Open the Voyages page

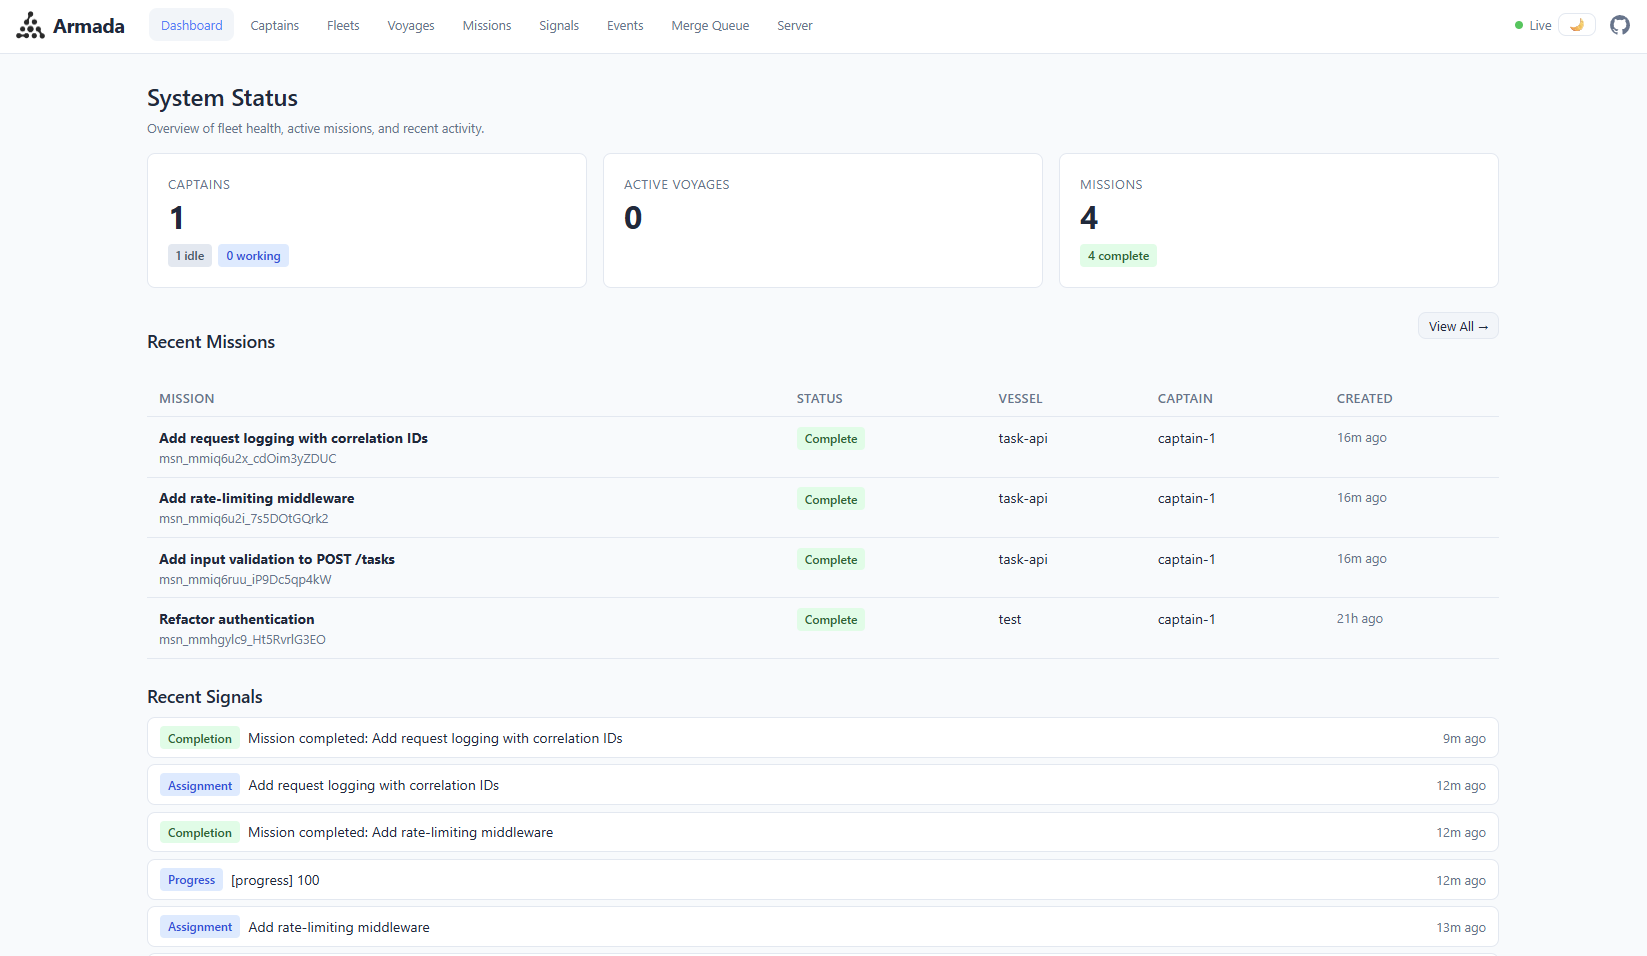410,25
